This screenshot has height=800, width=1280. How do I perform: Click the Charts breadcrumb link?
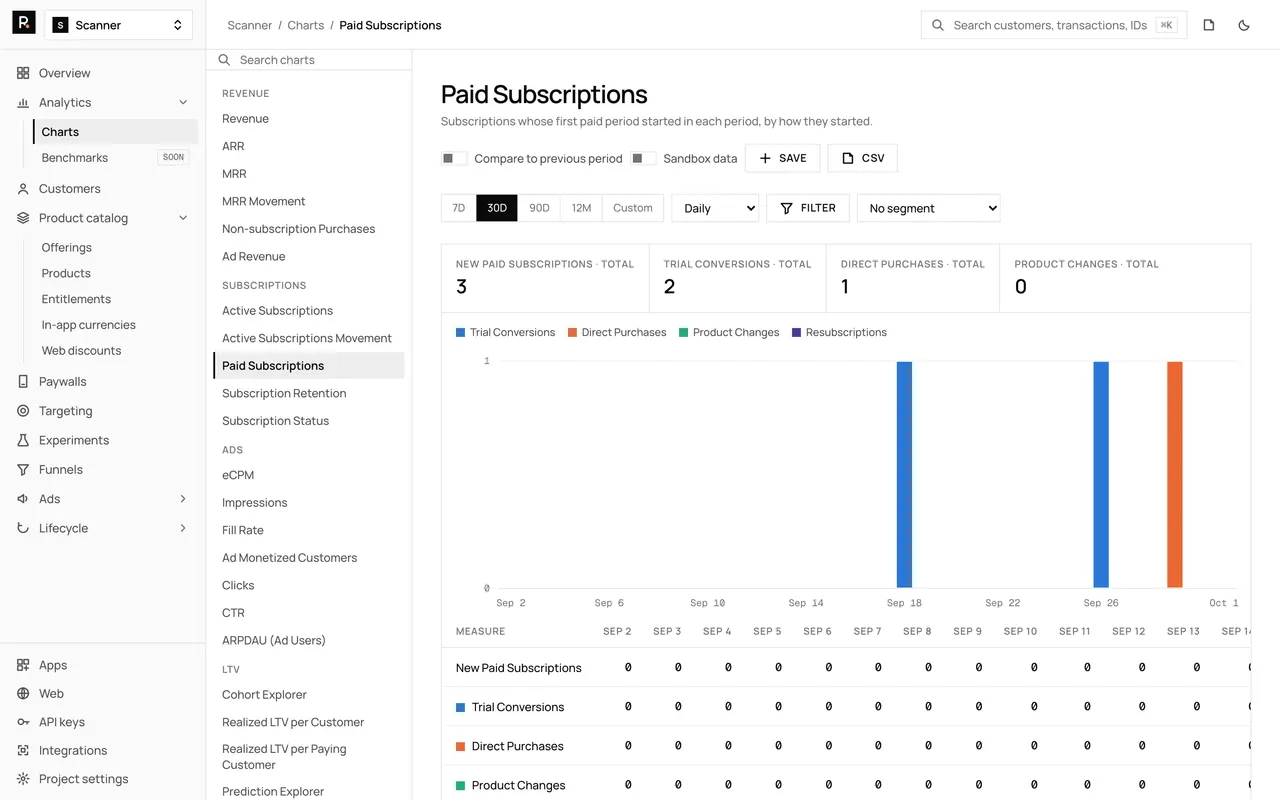306,25
